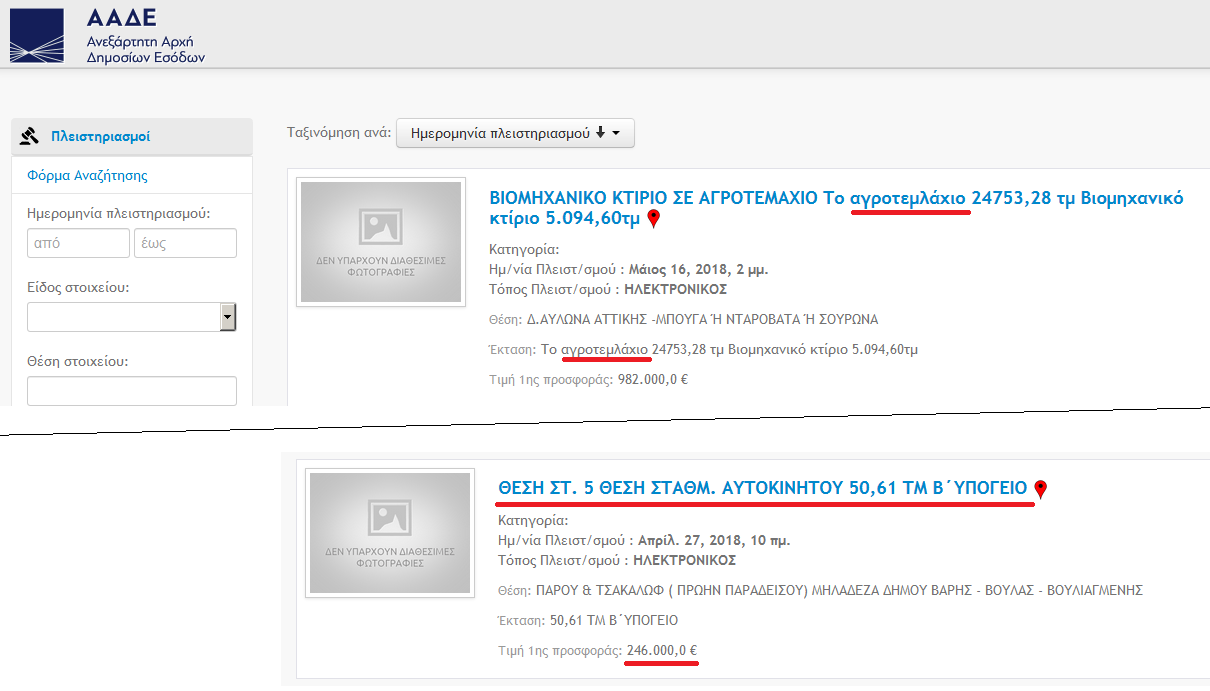Click the 982.000,0 € first offer price
Viewport: 1210px width, 691px height.
click(652, 379)
